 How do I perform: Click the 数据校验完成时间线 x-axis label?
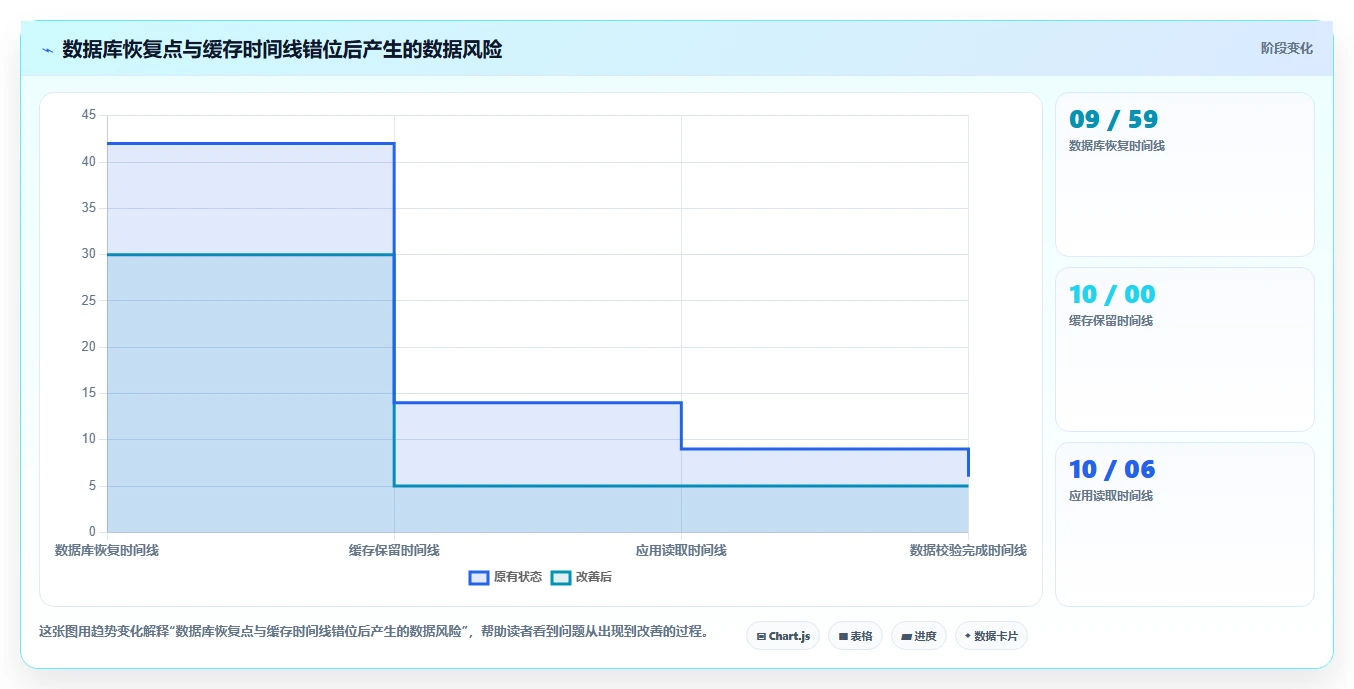[968, 550]
